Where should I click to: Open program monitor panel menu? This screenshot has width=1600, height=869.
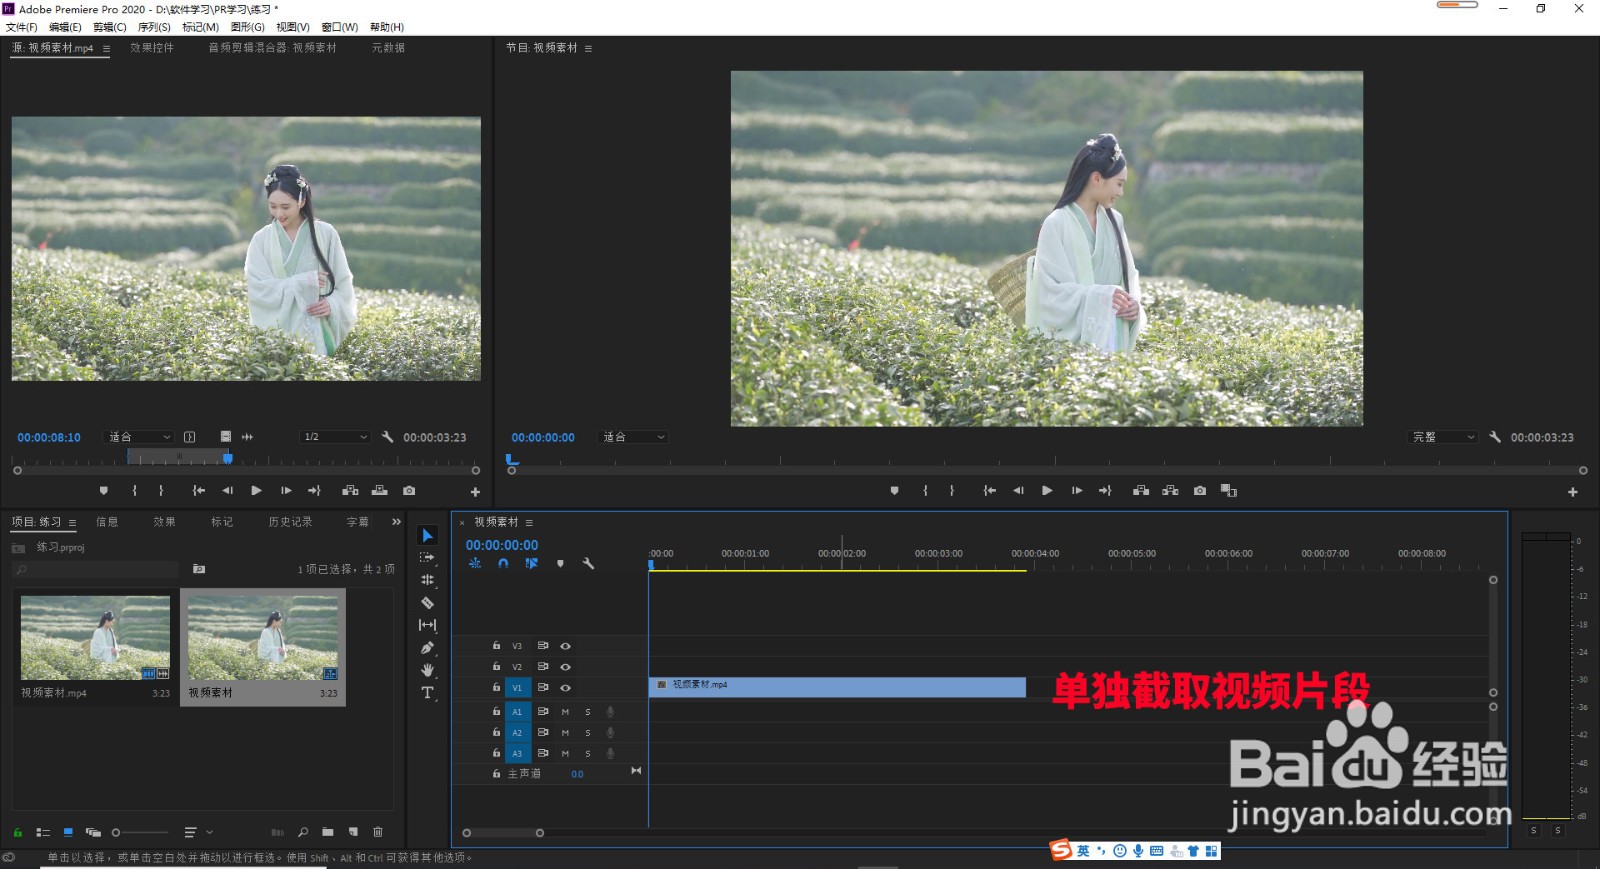(x=588, y=48)
